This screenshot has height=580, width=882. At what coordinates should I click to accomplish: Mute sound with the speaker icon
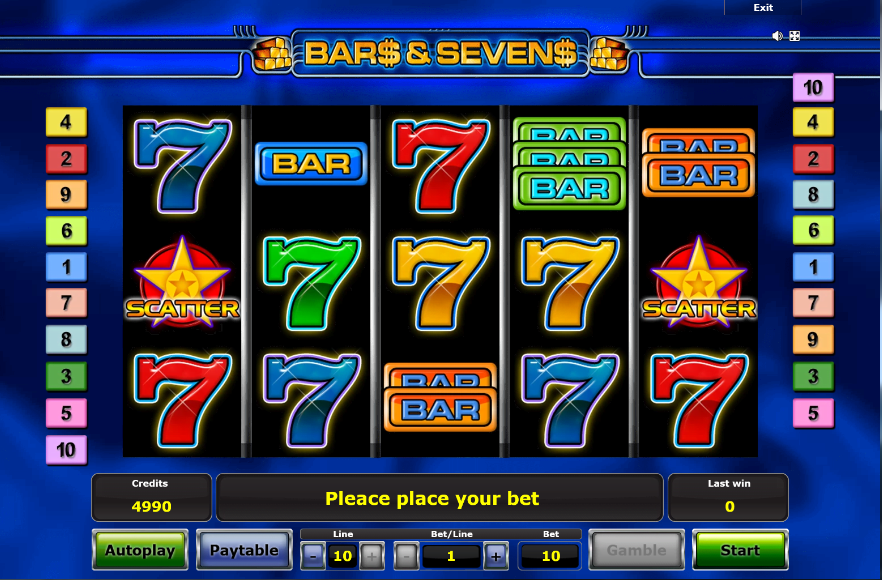[x=777, y=36]
